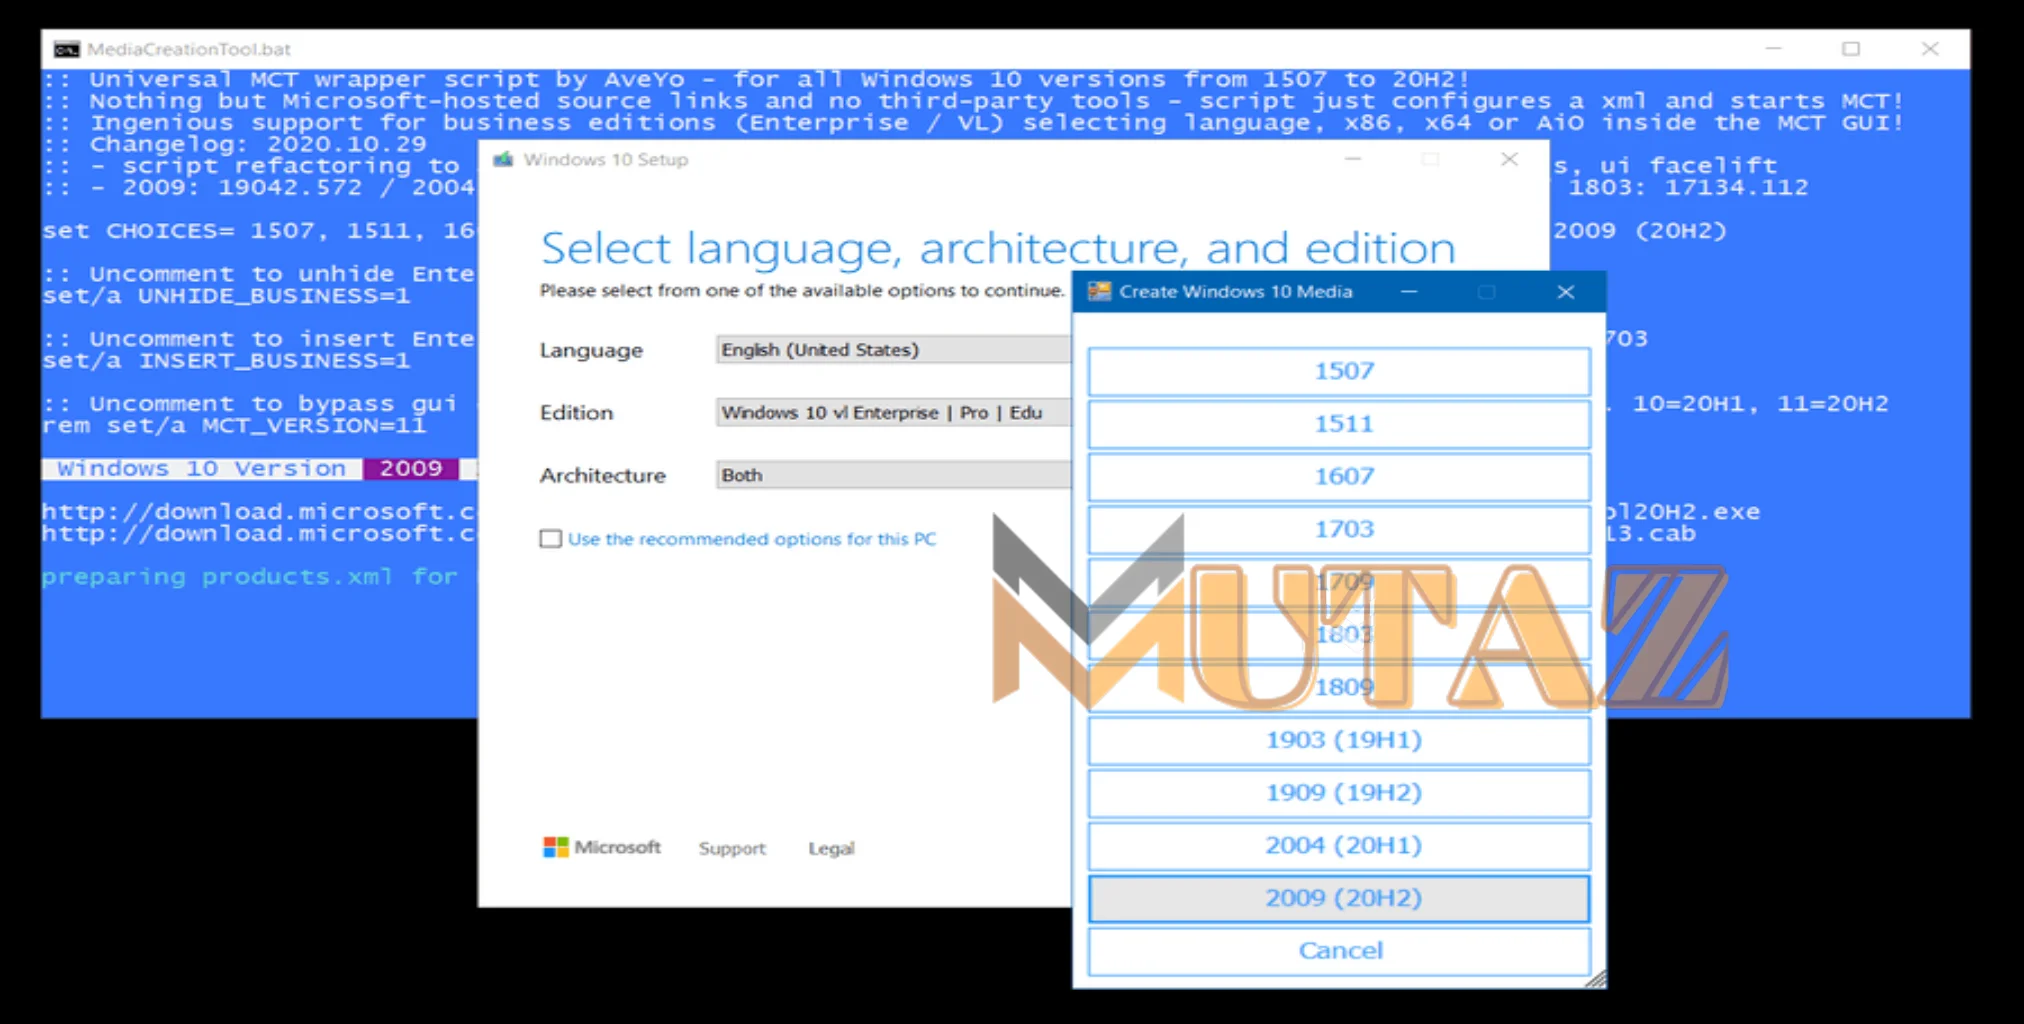Maximize the MediaCreationTool.bat console window

(1851, 49)
